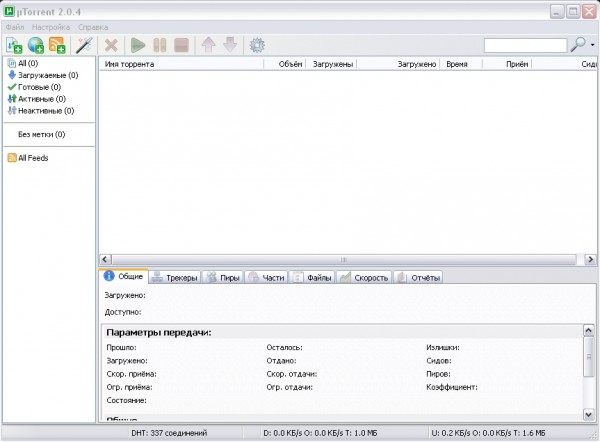Click the green Start torrent icon
Screen dimensions: 600x442
pos(138,45)
